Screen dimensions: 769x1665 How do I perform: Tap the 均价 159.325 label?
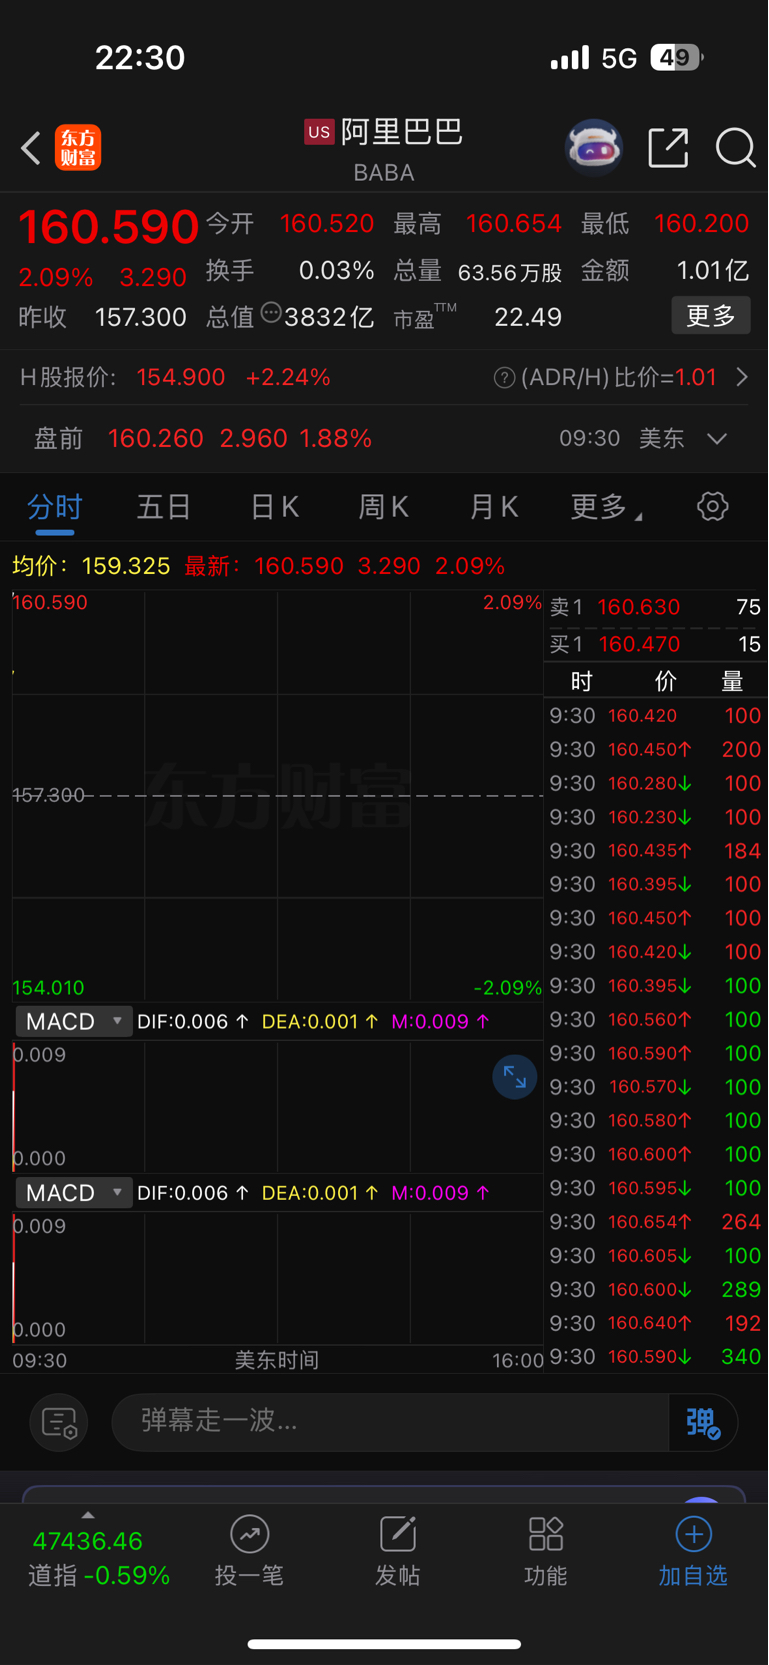[91, 566]
